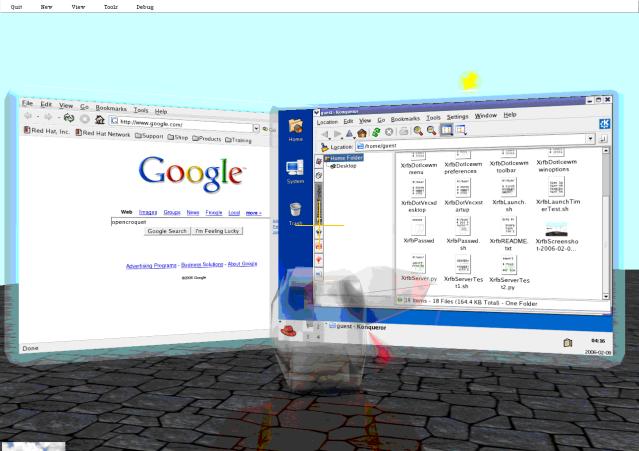The image size is (639, 451).
Task: Open the Bookmarks menu in the Google browser
Action: click(111, 108)
